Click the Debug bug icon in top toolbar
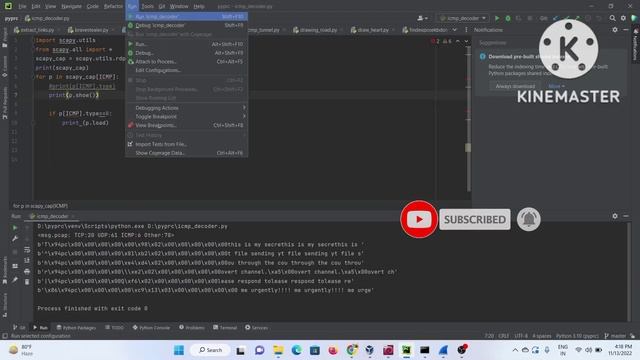The image size is (640, 360). (x=508, y=18)
